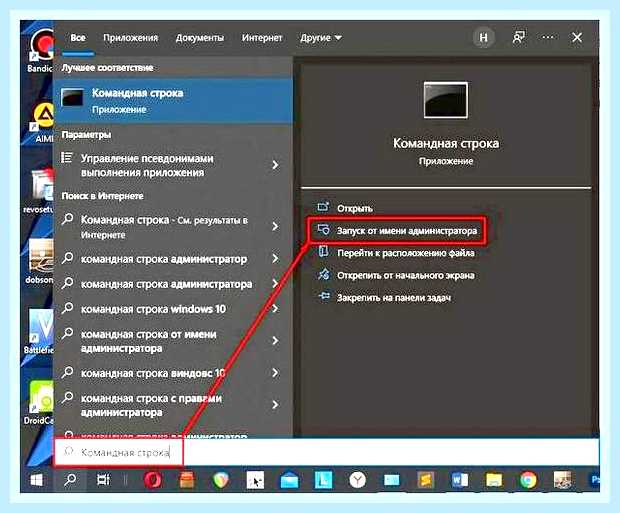The width and height of the screenshot is (620, 513).
Task: Open Battlefield desktop shortcut
Action: [x=40, y=331]
